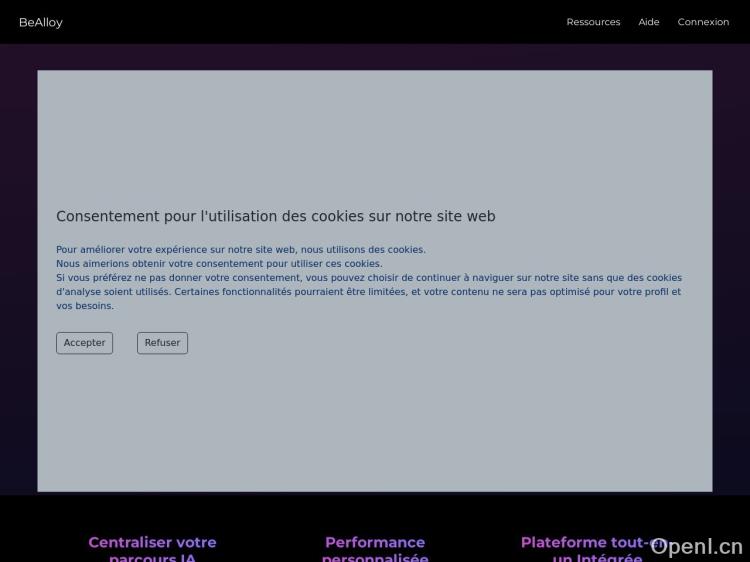Screen dimensions: 750x562
Task: Click the dark purple backdrop left of dialog
Action: coord(18,280)
